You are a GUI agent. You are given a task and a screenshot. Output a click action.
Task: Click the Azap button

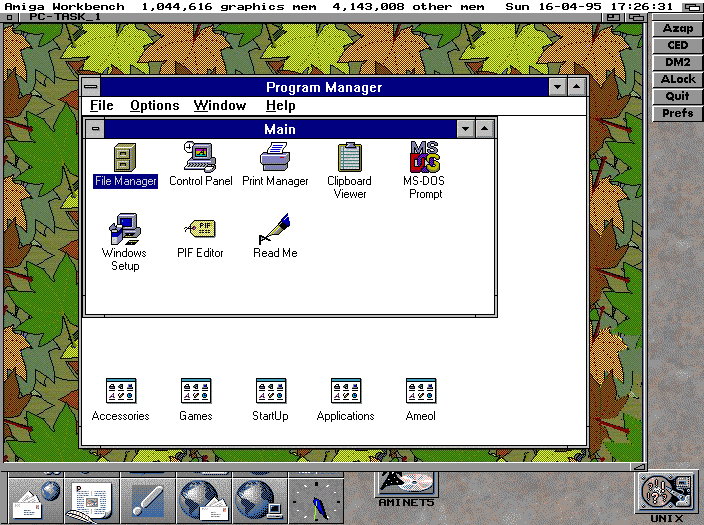coord(678,28)
